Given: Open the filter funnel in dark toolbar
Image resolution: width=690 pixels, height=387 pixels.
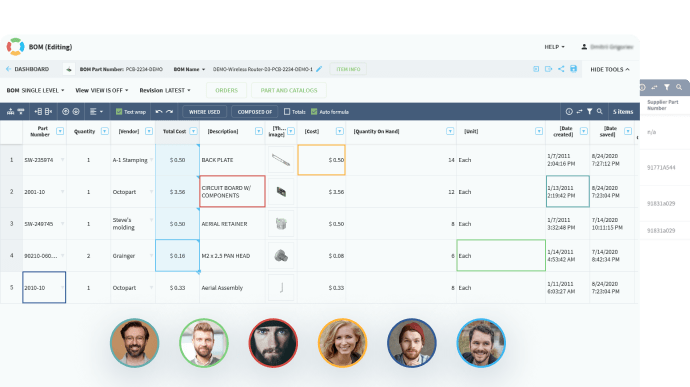Looking at the screenshot, I should (589, 112).
